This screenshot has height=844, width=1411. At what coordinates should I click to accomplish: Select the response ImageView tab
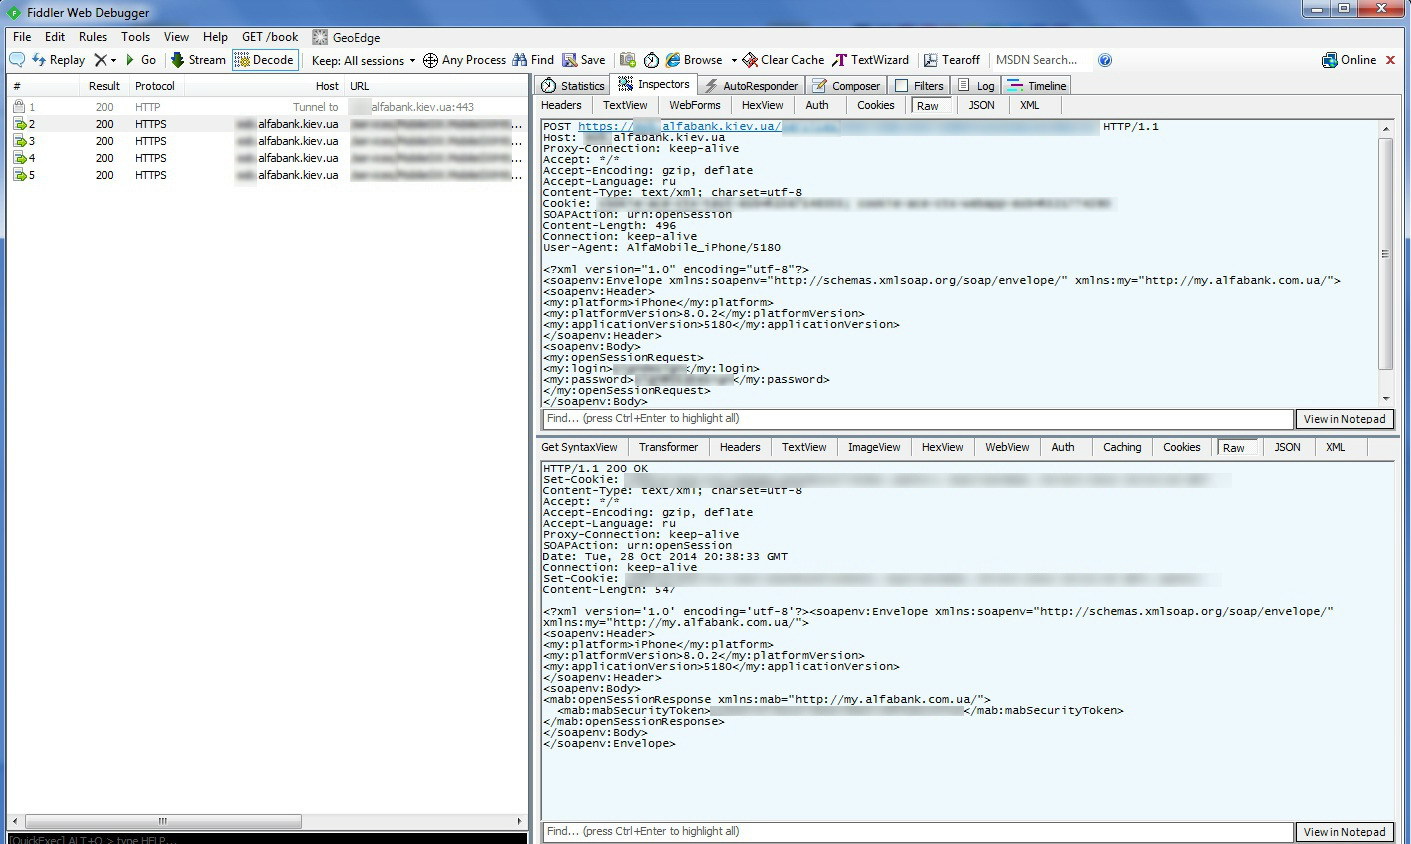(x=874, y=447)
